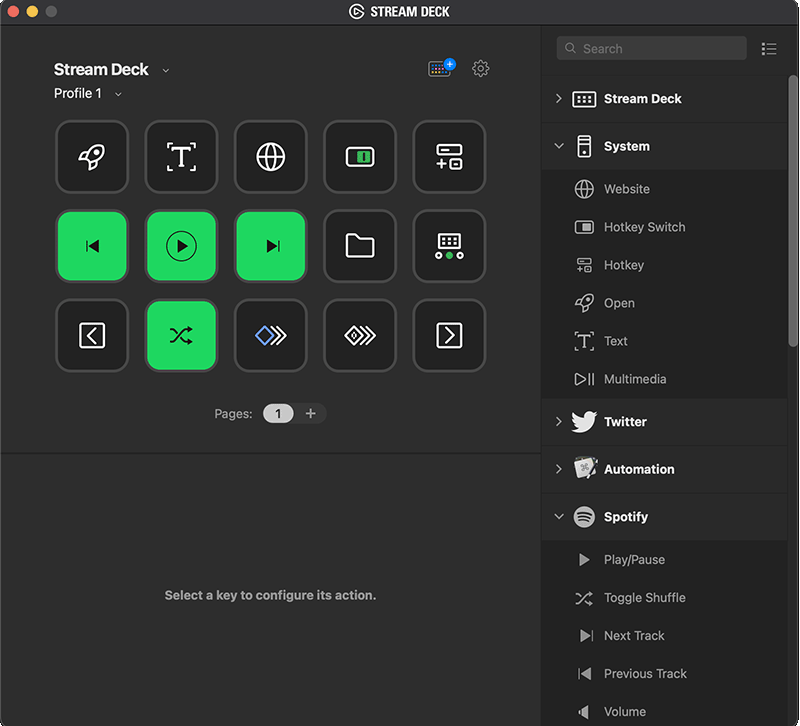Click the green Play key on the grid
The height and width of the screenshot is (726, 800).
(181, 246)
